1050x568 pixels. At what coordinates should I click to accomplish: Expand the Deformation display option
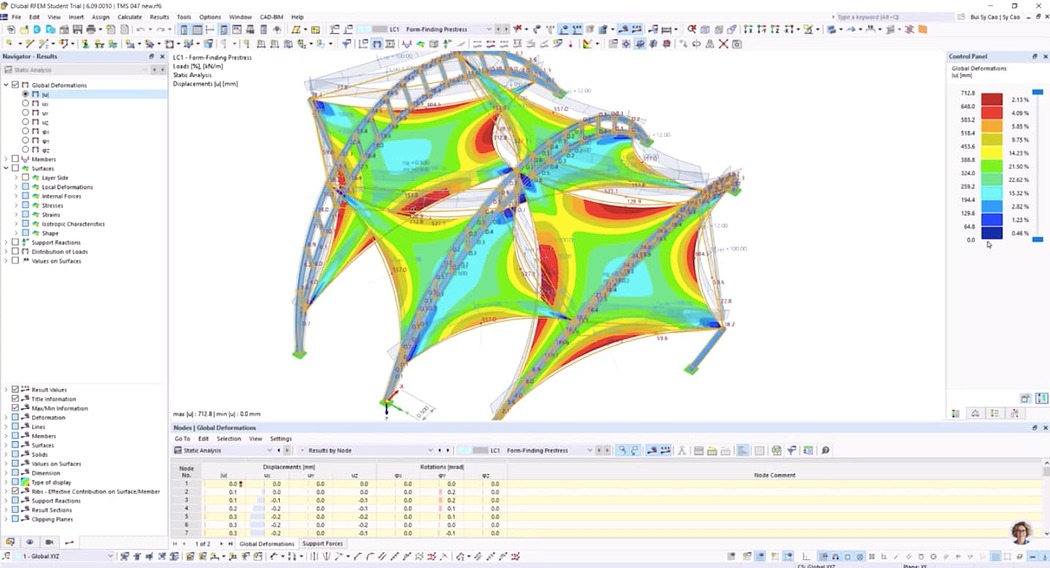[x=6, y=417]
